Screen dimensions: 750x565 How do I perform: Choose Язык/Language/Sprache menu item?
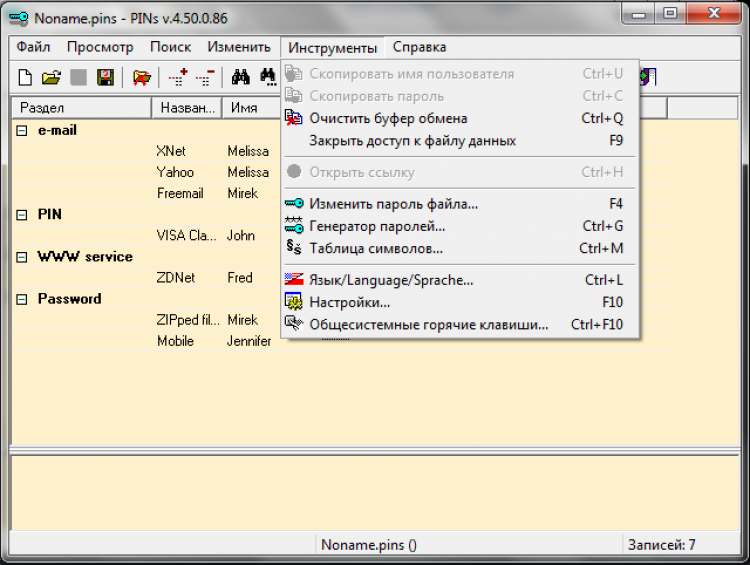[391, 280]
